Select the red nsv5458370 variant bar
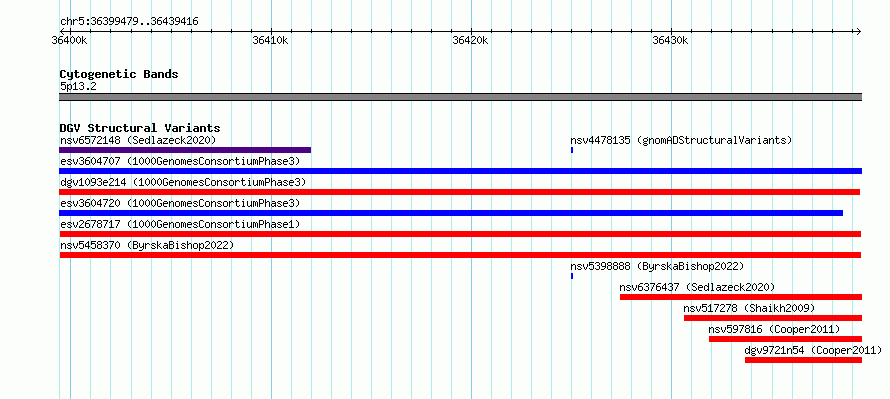This screenshot has height=399, width=890. [x=460, y=255]
